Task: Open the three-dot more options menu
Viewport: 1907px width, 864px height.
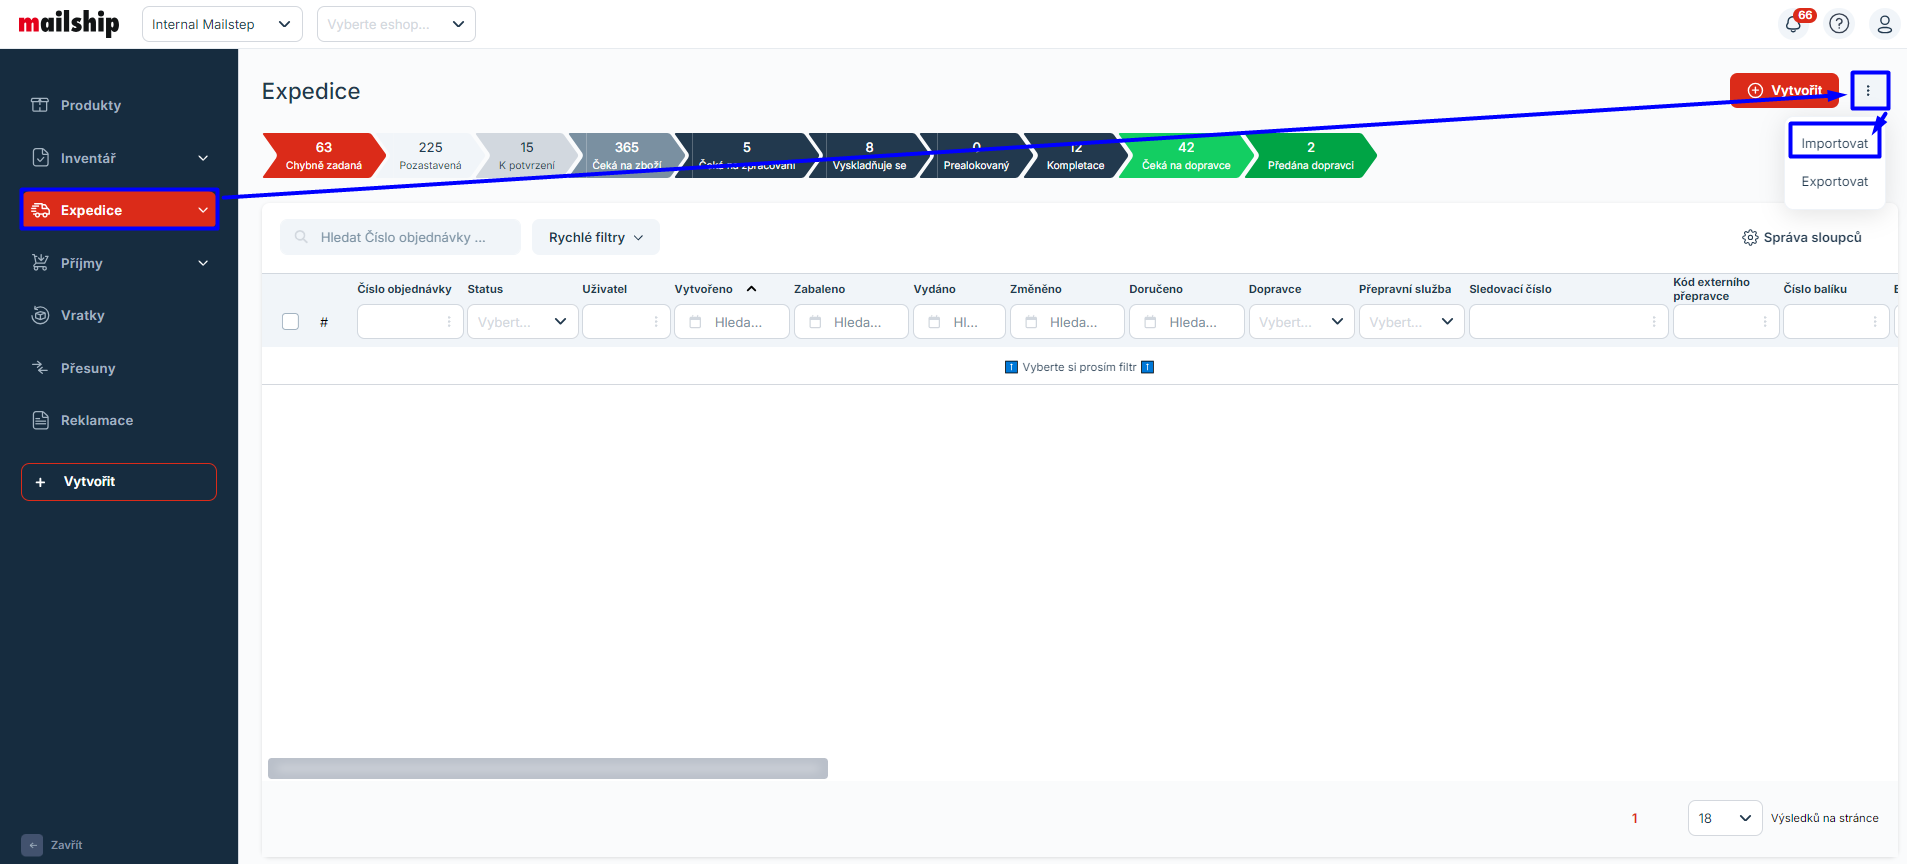Action: (x=1868, y=91)
